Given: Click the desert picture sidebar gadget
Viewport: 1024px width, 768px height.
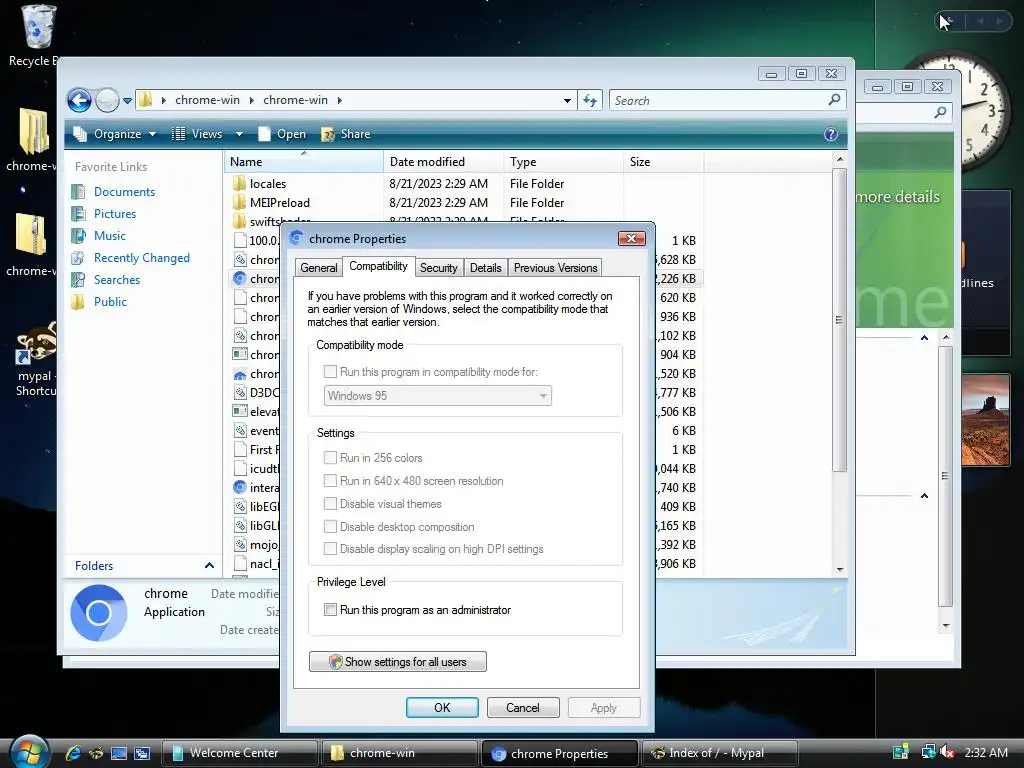Looking at the screenshot, I should pyautogui.click(x=985, y=419).
